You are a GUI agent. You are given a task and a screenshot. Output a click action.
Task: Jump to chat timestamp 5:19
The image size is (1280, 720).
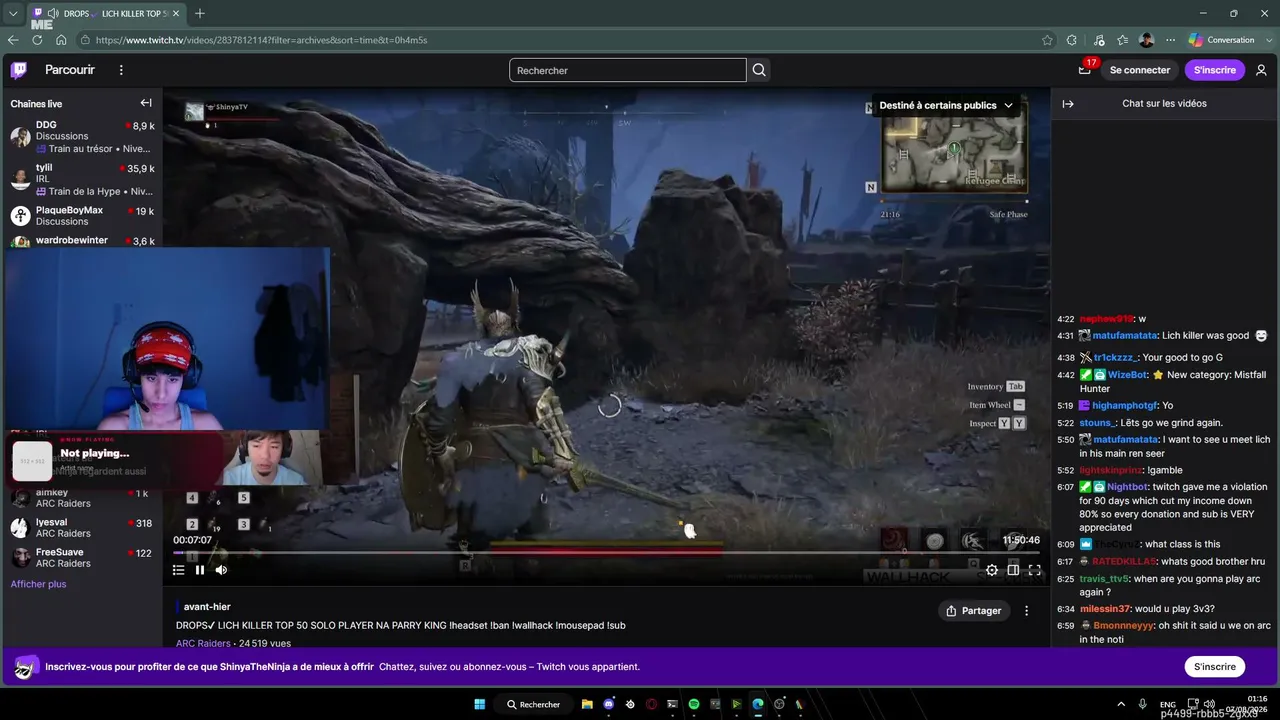coord(1065,406)
